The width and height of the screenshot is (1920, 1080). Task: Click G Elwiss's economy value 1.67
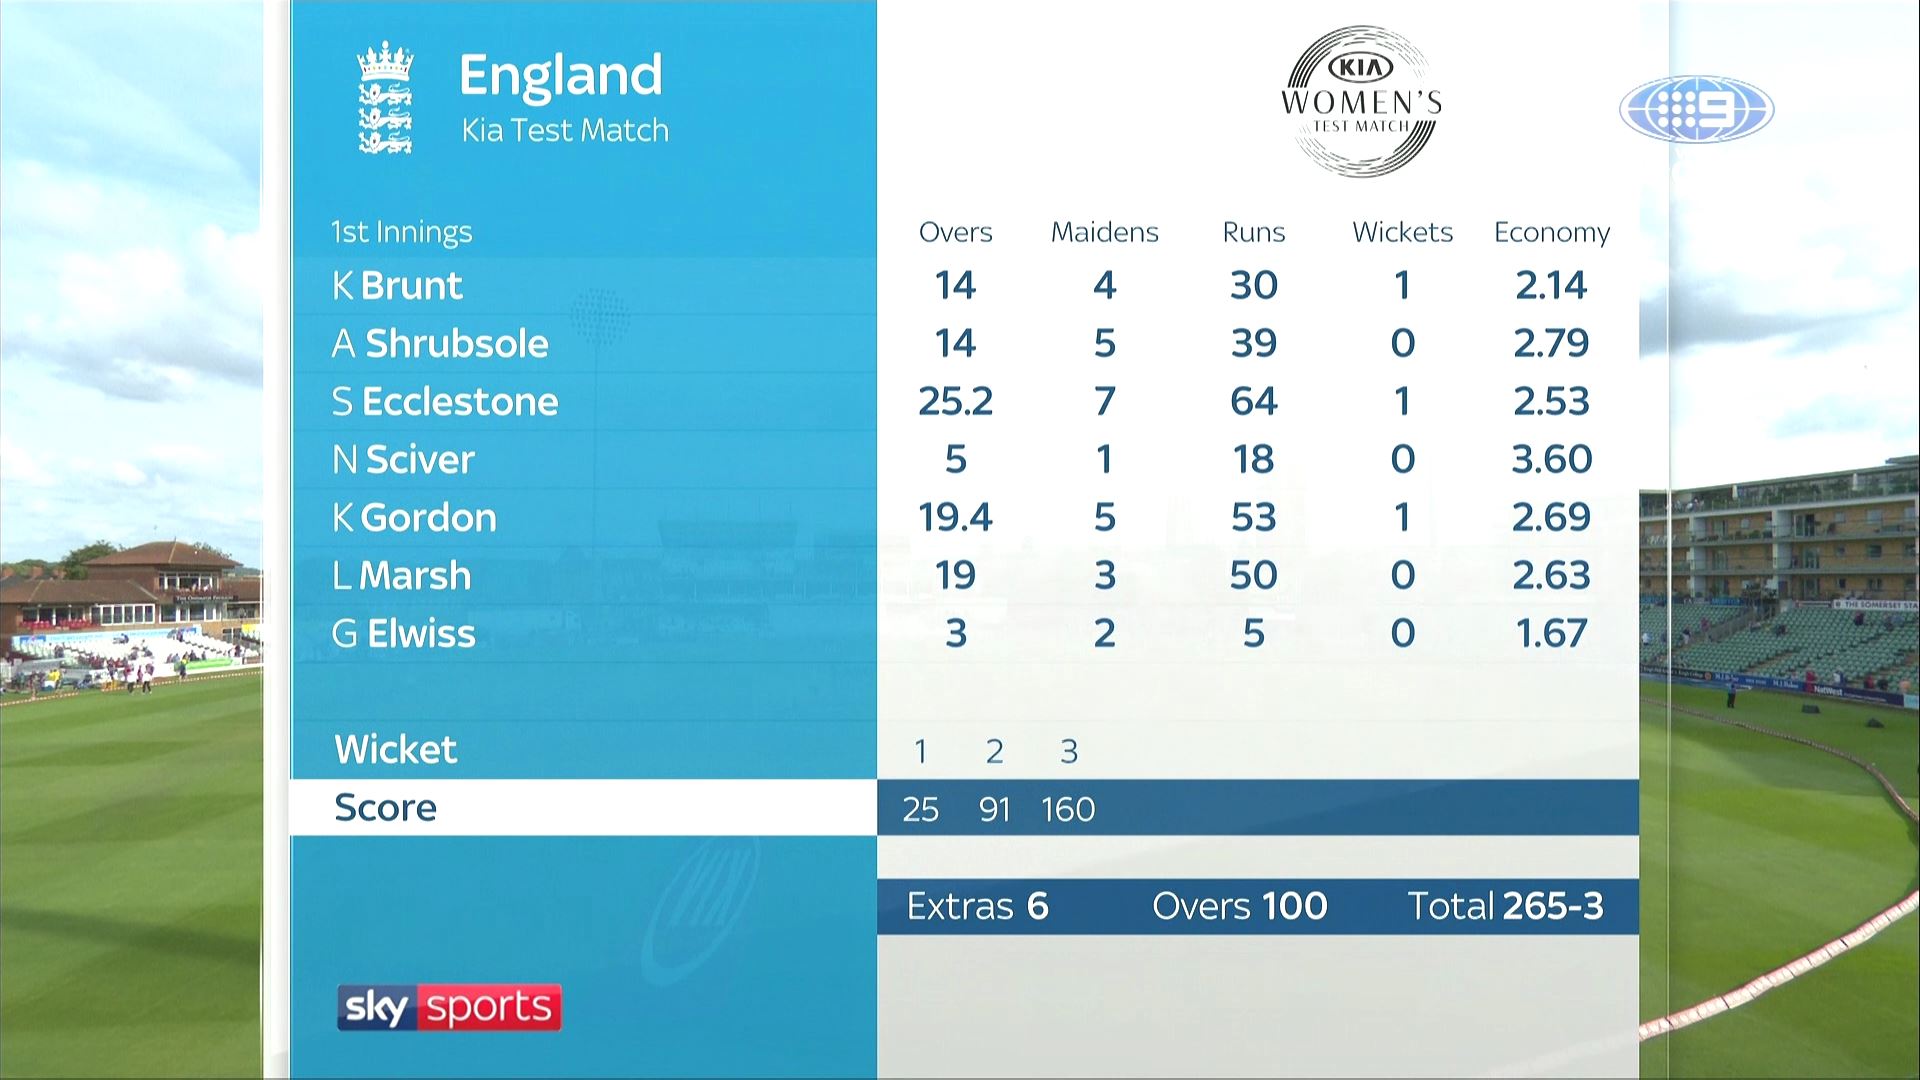point(1551,633)
